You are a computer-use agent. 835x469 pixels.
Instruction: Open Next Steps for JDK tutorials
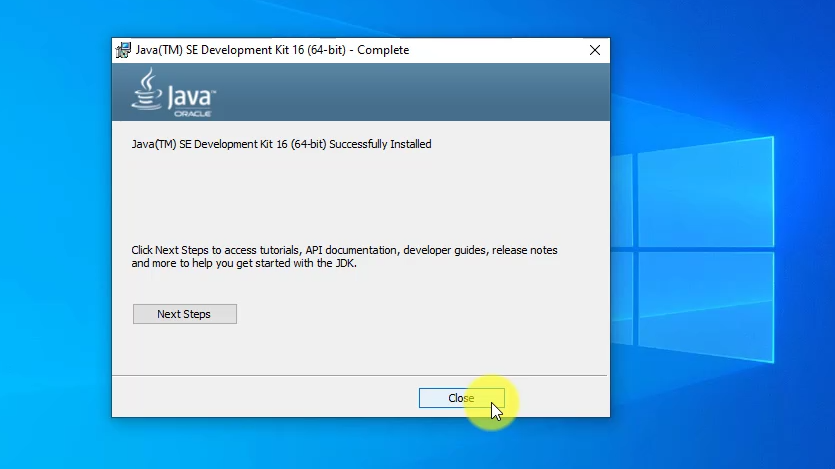[185, 314]
